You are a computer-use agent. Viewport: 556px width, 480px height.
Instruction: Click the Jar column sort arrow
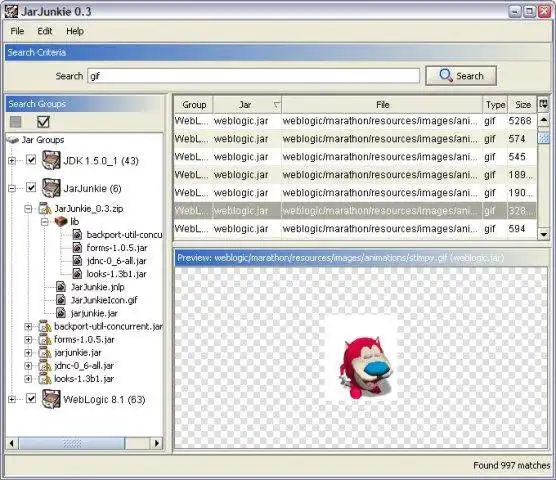277,105
